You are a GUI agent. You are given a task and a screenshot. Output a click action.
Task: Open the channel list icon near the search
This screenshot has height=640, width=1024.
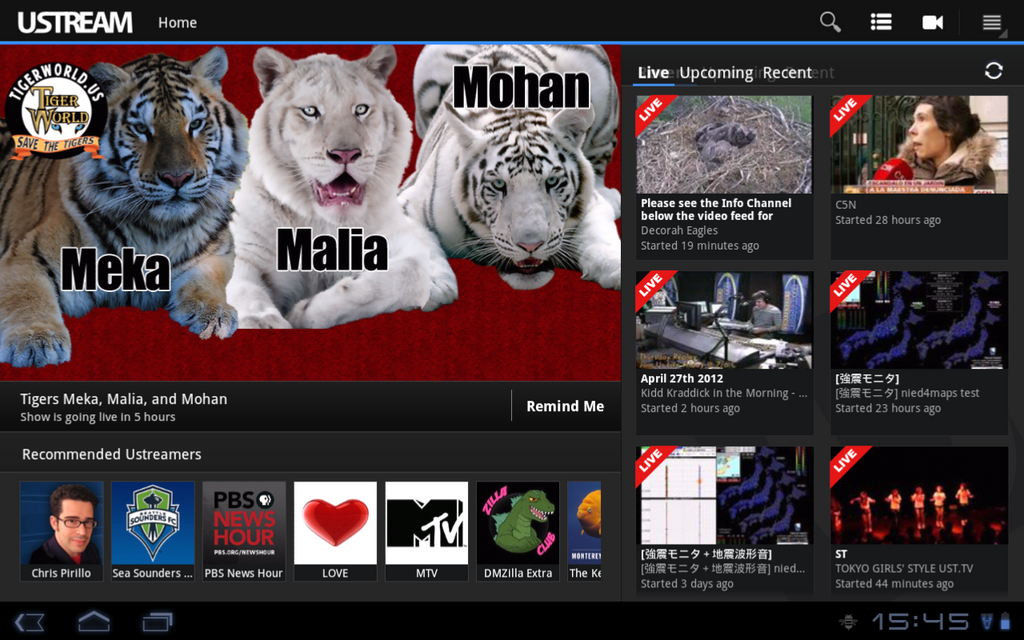click(881, 21)
